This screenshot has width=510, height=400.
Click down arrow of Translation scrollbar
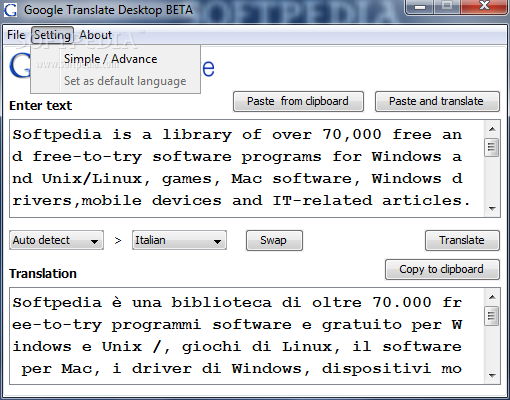click(492, 376)
